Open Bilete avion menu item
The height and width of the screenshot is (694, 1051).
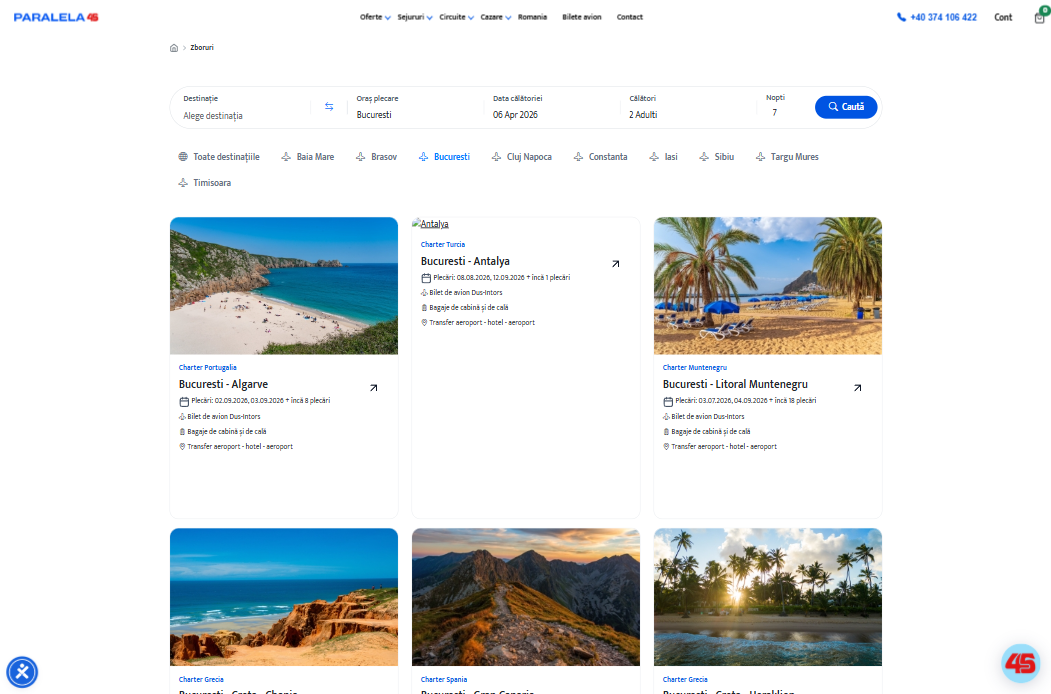(x=582, y=17)
